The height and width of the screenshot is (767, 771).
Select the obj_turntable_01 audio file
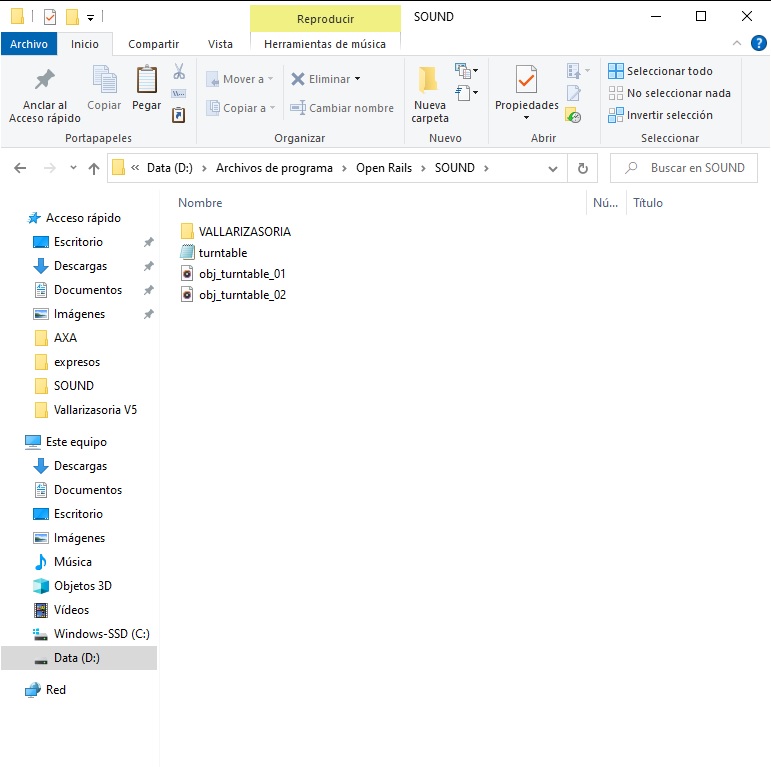pyautogui.click(x=242, y=273)
